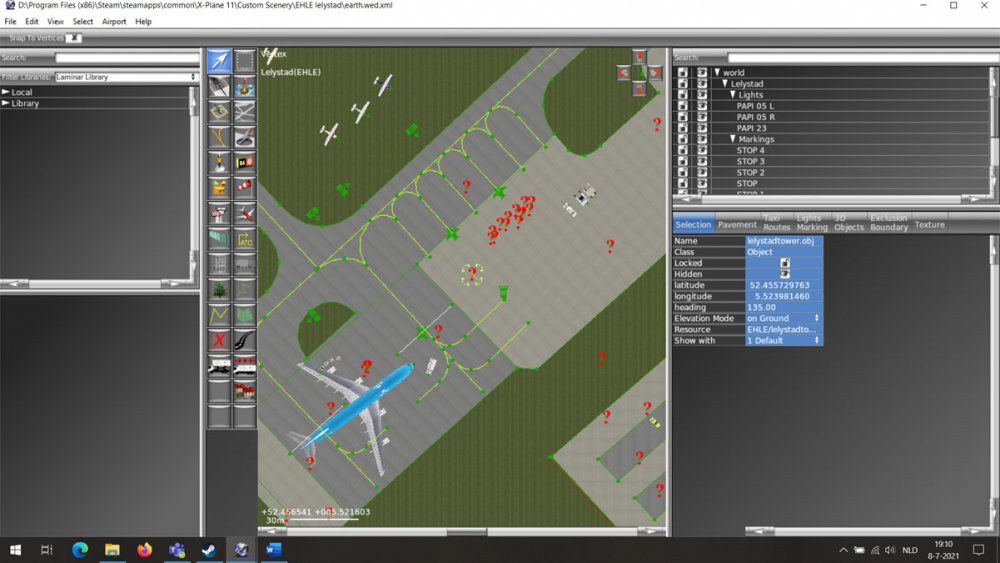Viewport: 1000px width, 563px height.
Task: Click the Steam icon in taskbar
Action: (x=208, y=549)
